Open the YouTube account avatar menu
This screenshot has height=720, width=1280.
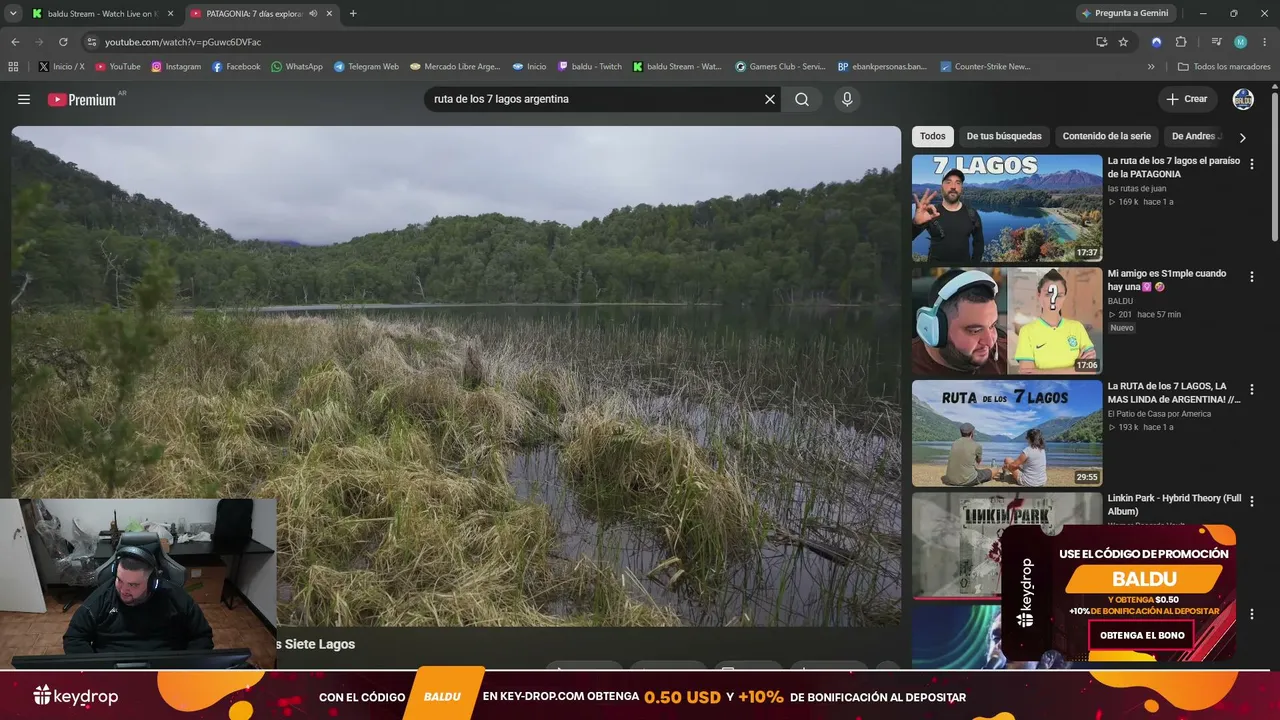pyautogui.click(x=1243, y=99)
